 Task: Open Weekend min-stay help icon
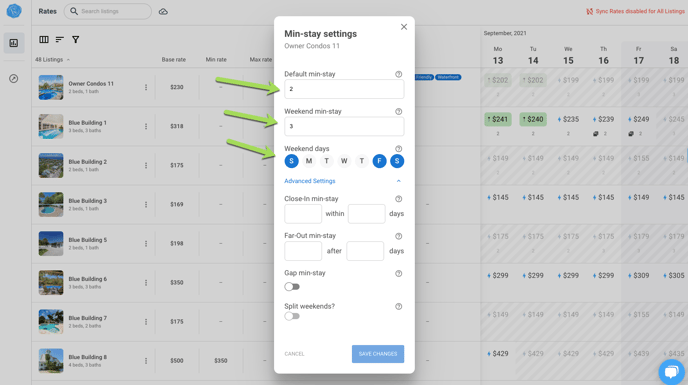pos(398,112)
